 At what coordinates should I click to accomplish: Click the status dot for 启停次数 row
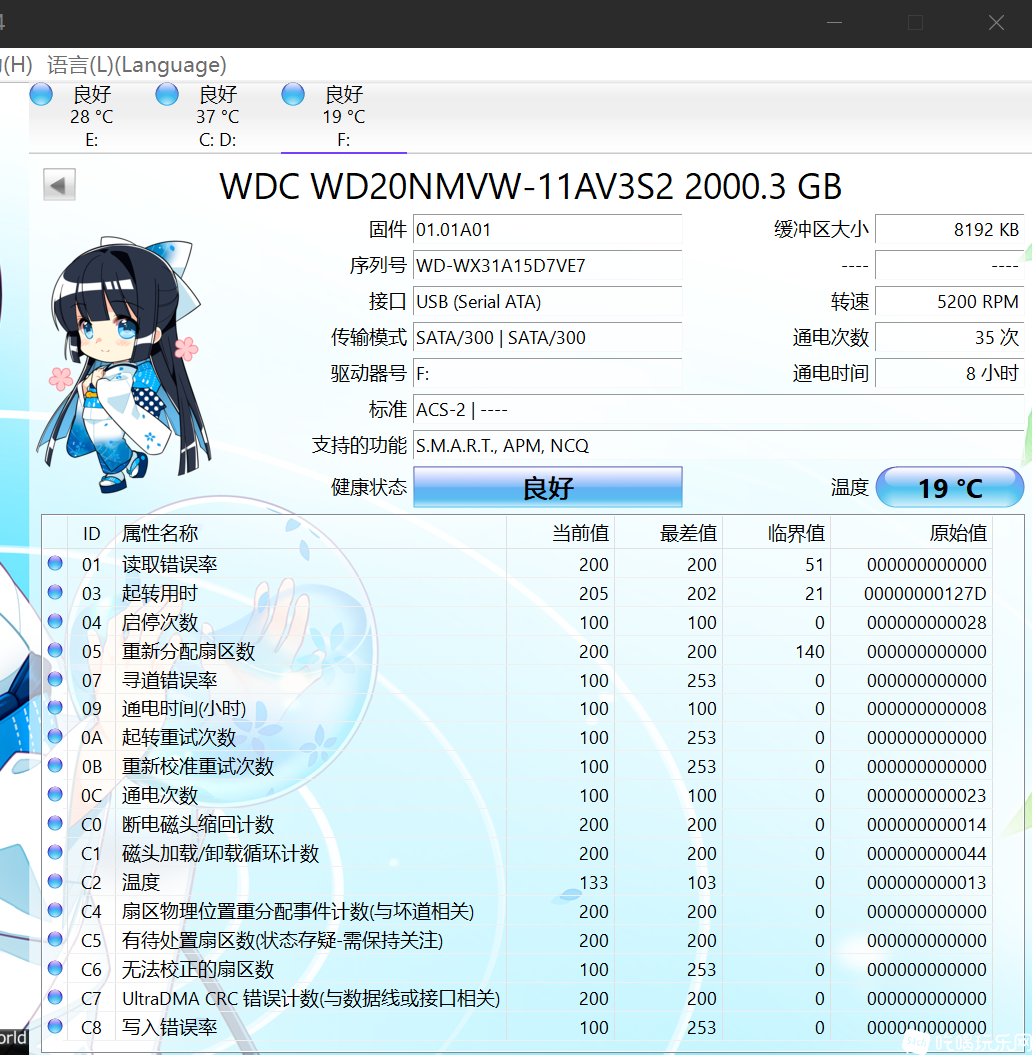pyautogui.click(x=55, y=621)
